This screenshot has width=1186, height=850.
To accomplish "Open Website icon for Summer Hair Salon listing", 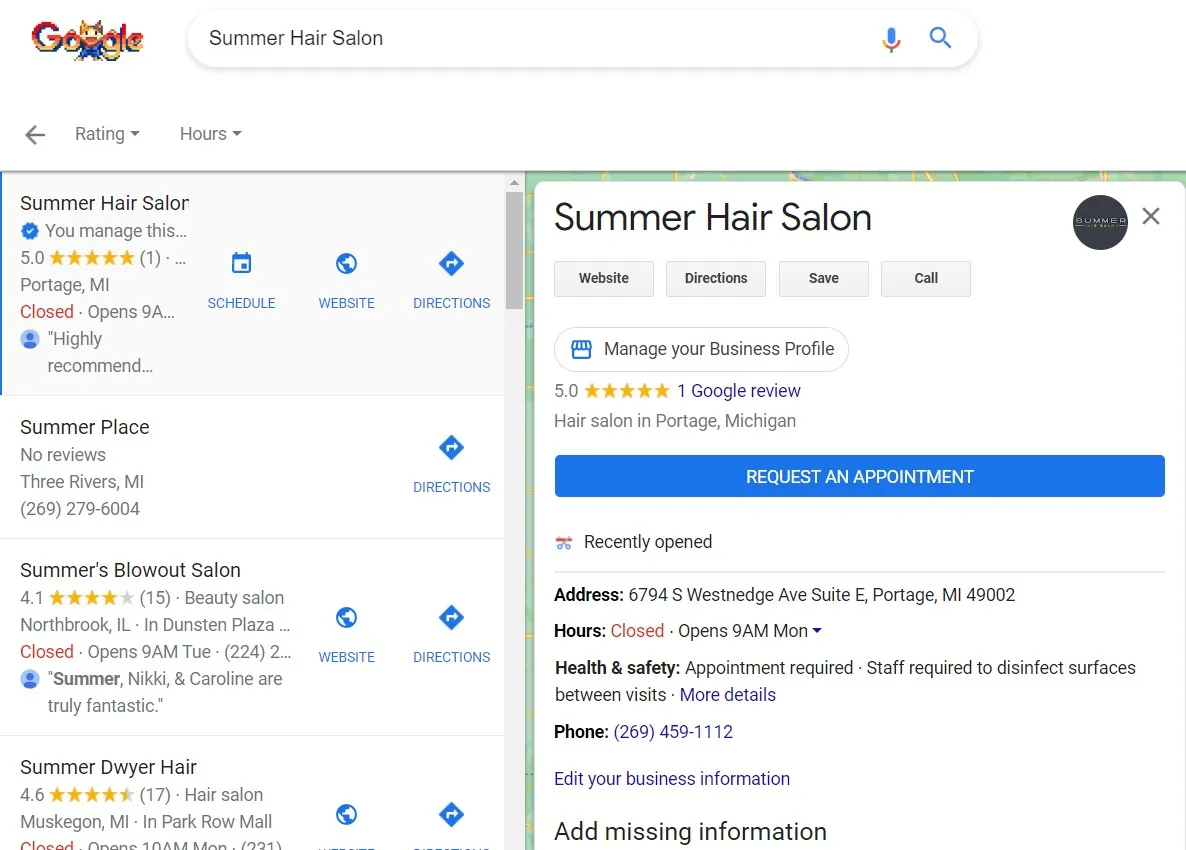I will 346,281.
